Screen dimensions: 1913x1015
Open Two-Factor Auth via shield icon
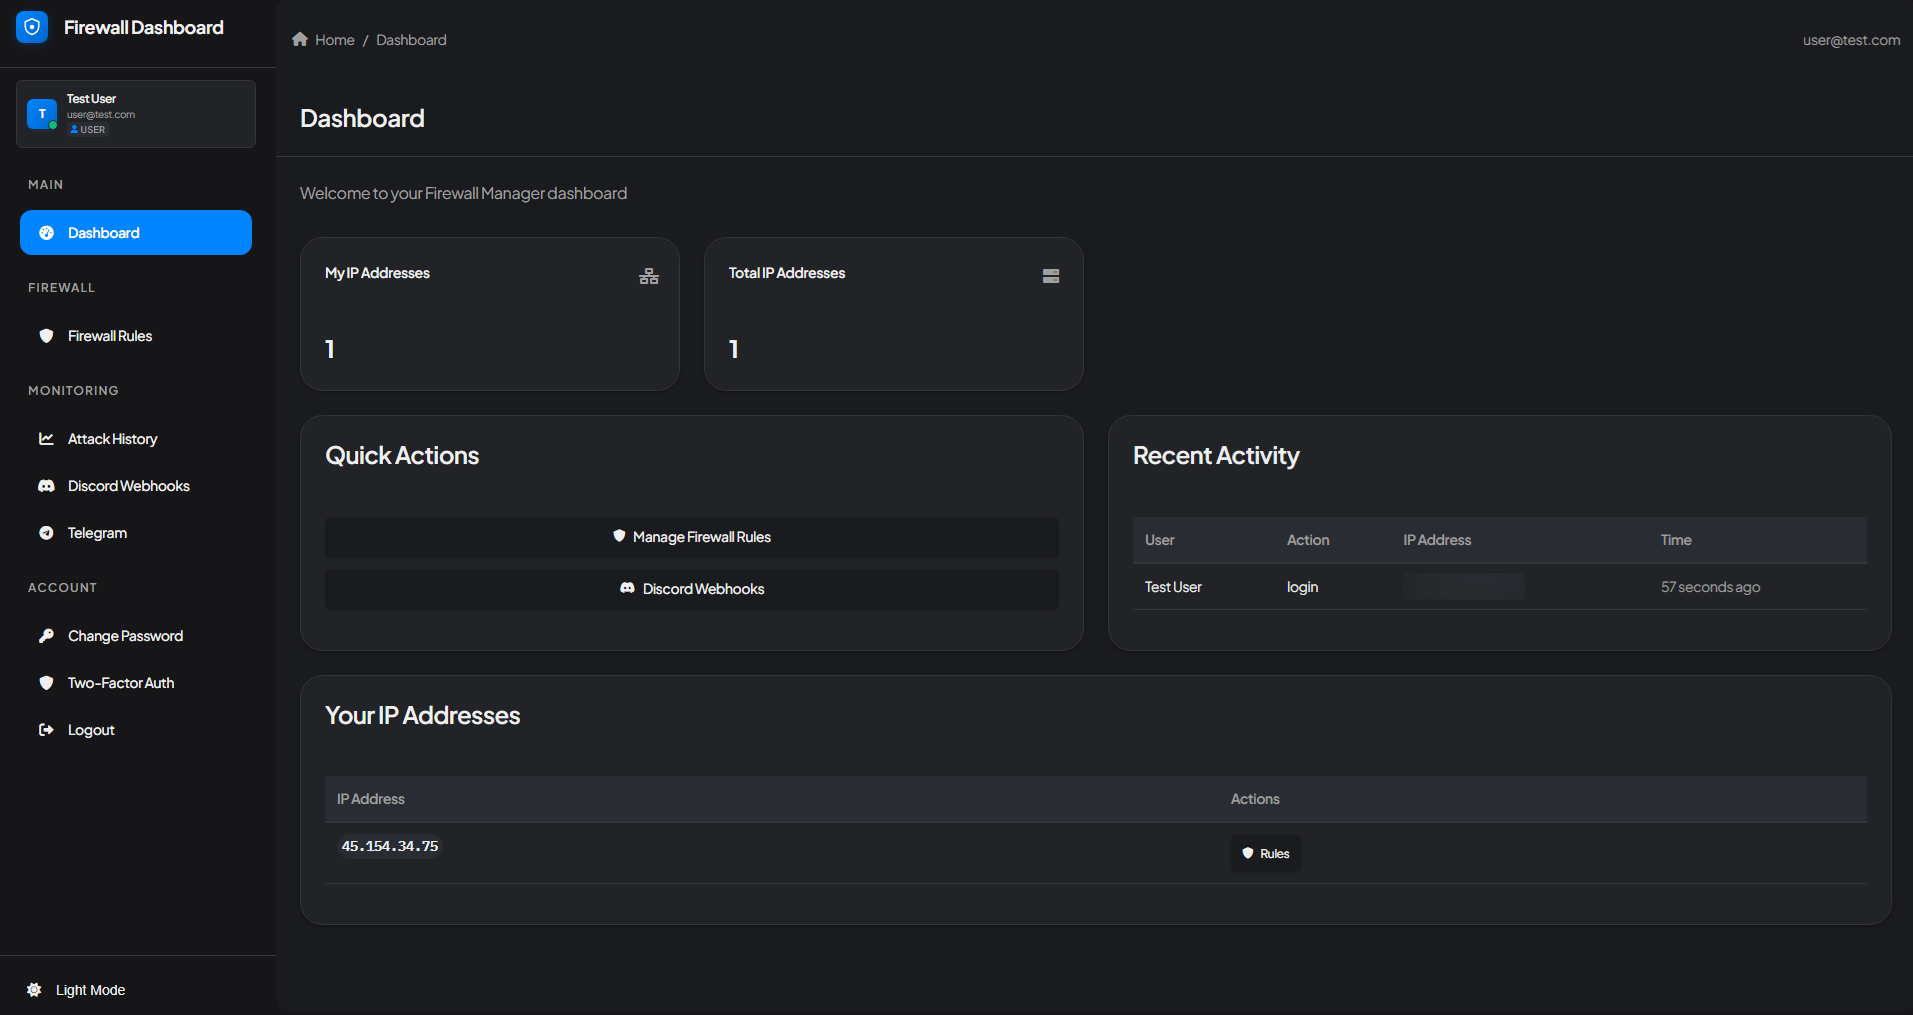click(x=47, y=682)
